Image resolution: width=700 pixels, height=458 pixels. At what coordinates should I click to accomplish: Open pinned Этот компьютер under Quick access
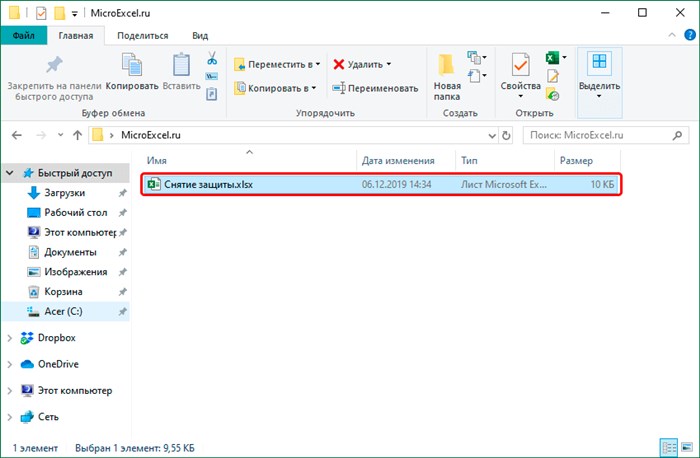80,232
